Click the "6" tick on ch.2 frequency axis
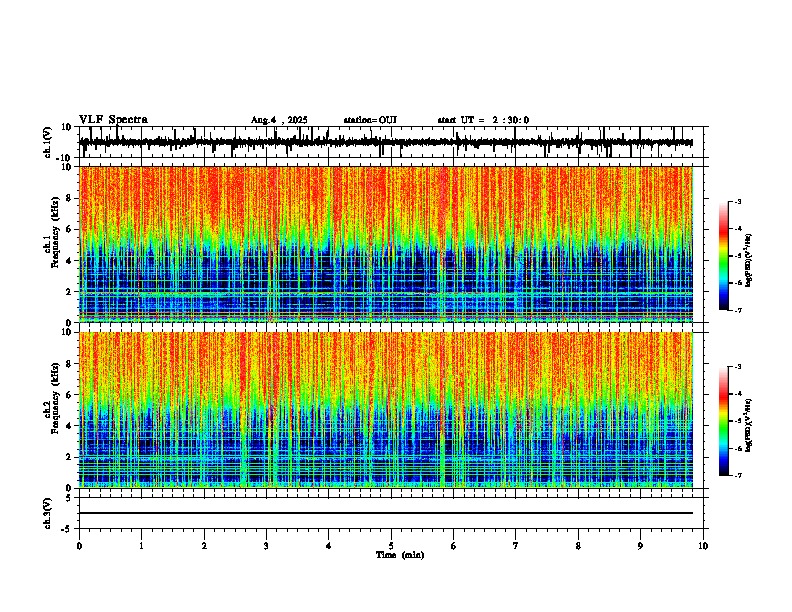 click(71, 395)
